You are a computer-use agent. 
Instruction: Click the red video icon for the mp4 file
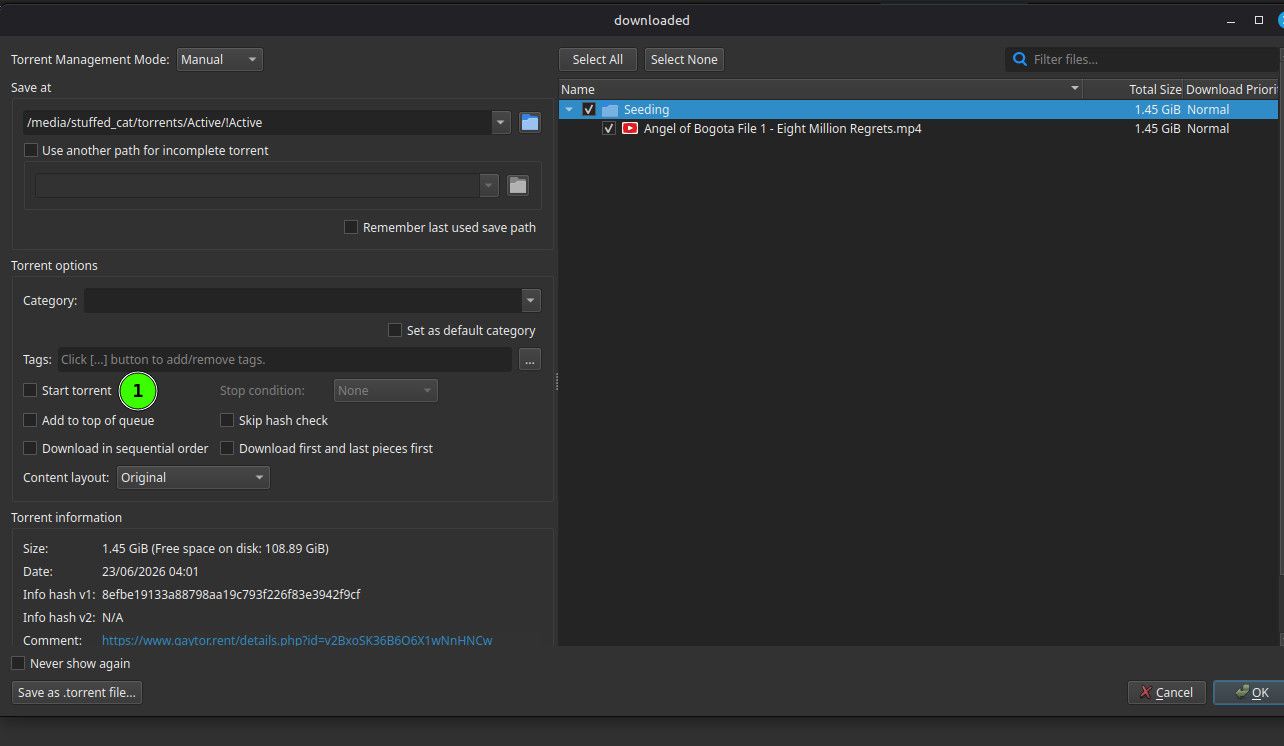click(630, 128)
